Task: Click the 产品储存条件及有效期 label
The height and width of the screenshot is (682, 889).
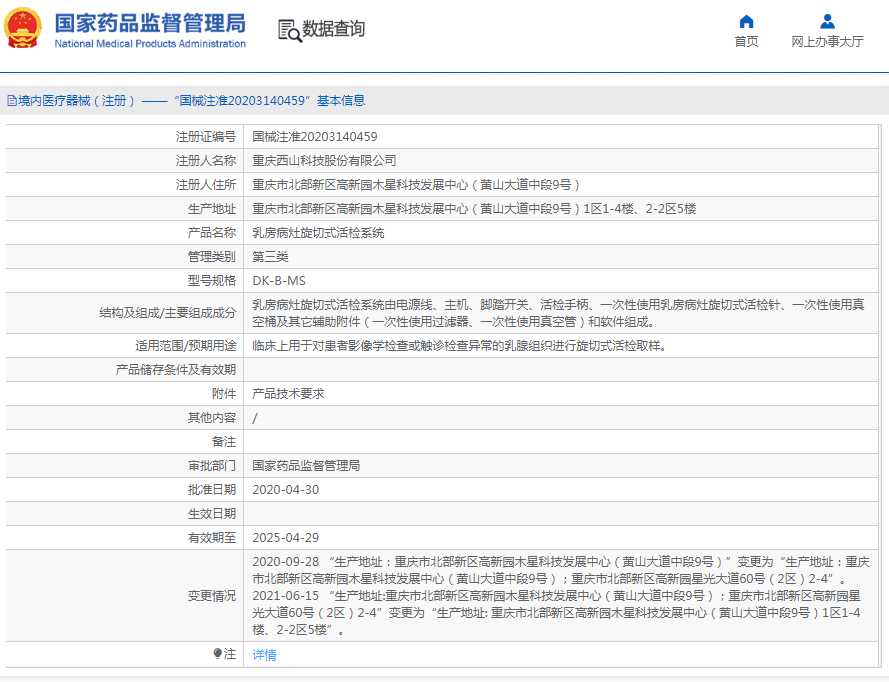Action: pos(176,370)
